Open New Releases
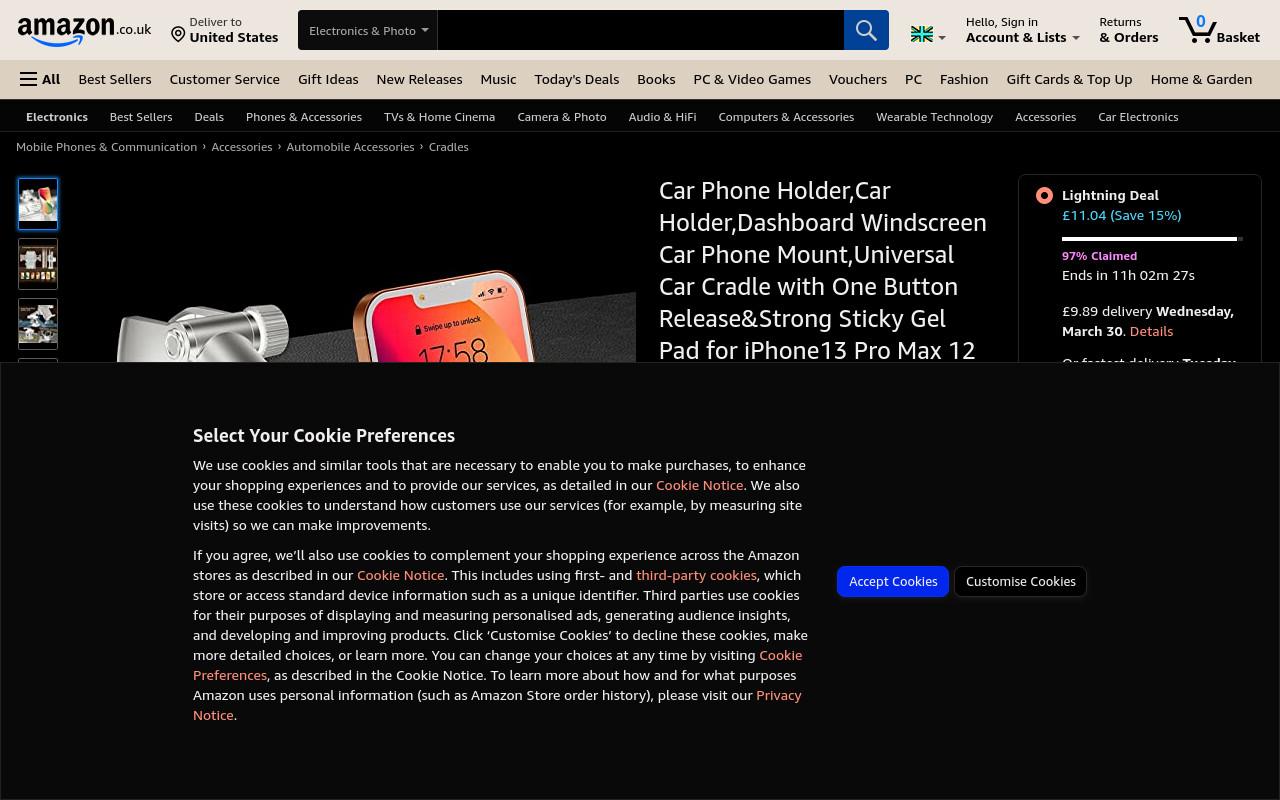 [x=419, y=79]
